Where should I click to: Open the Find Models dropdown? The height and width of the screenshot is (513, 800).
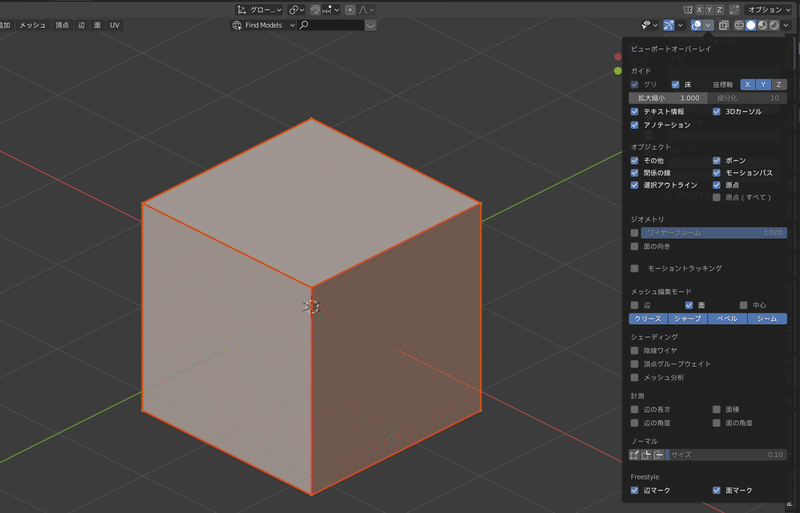(263, 25)
